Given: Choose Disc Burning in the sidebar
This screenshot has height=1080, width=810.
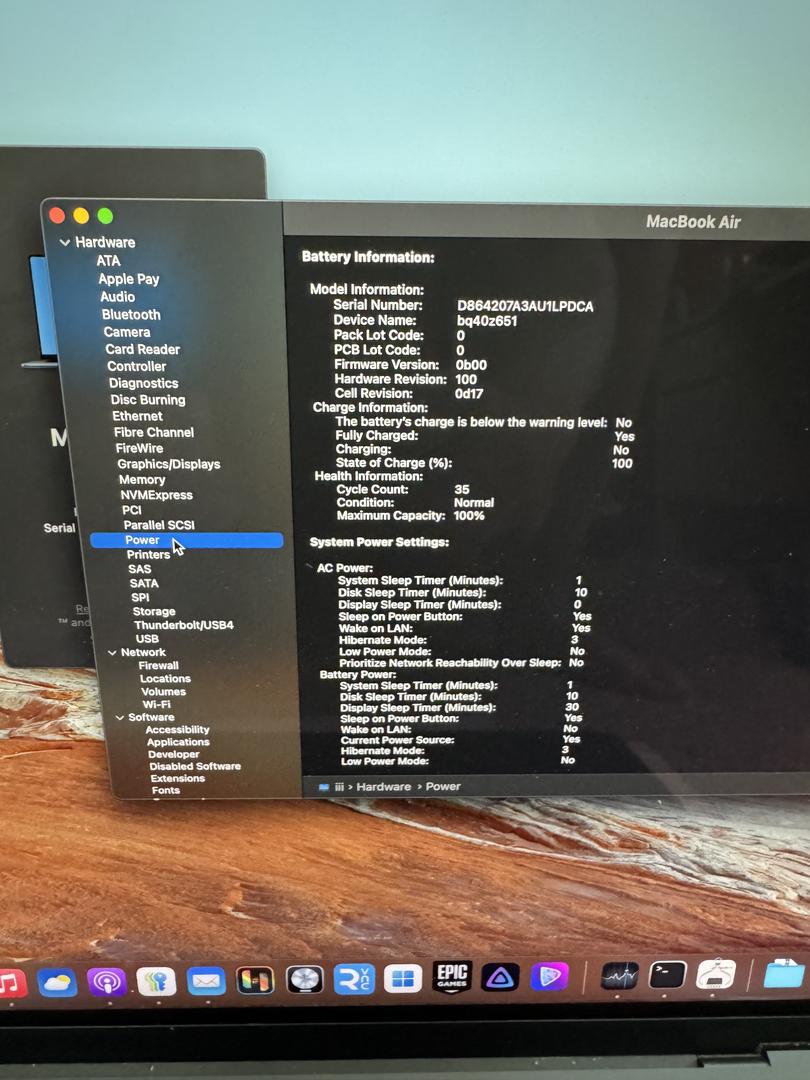Looking at the screenshot, I should [148, 399].
